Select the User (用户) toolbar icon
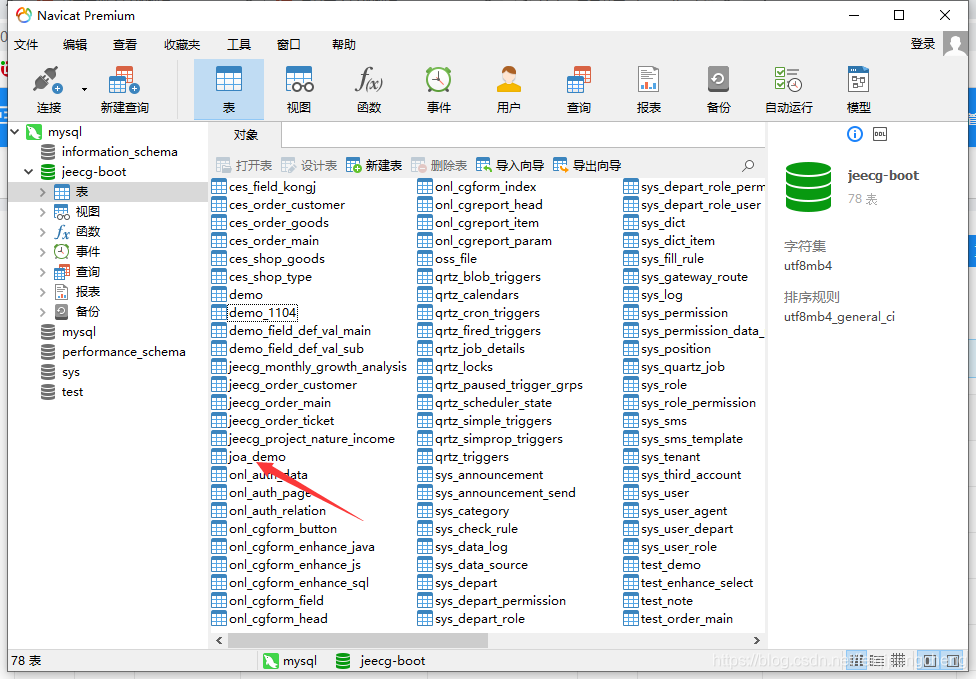Screen dimensions: 976x679 (x=509, y=90)
